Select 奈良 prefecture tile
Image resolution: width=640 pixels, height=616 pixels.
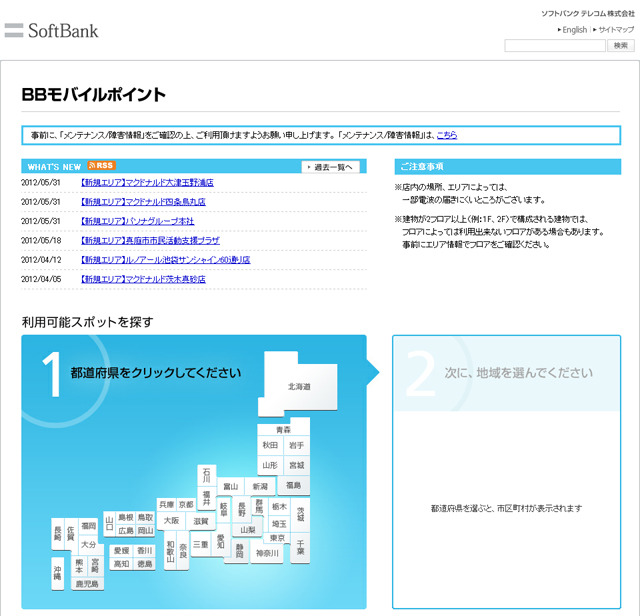183,550
